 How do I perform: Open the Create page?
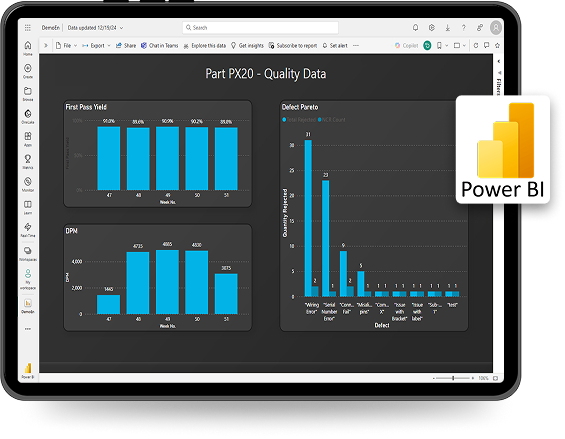28,71
